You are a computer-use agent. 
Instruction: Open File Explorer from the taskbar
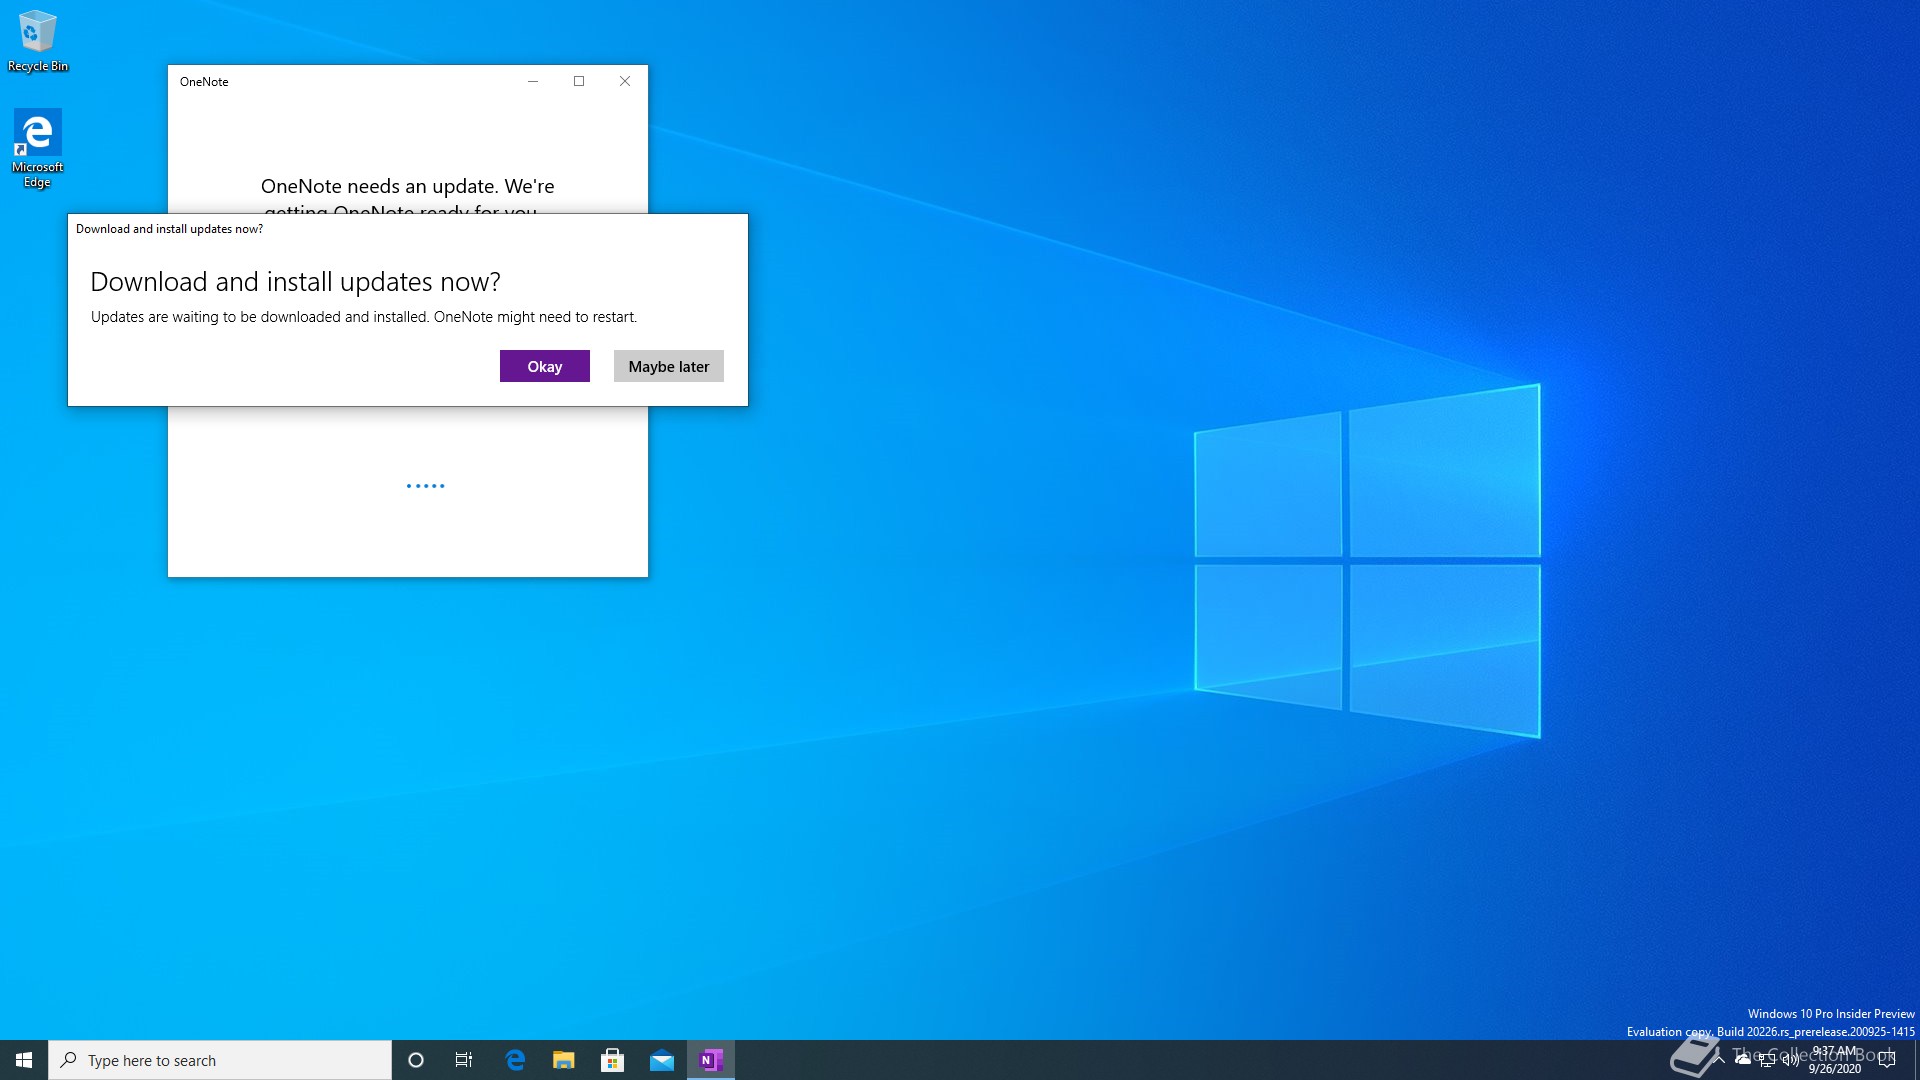tap(564, 1060)
